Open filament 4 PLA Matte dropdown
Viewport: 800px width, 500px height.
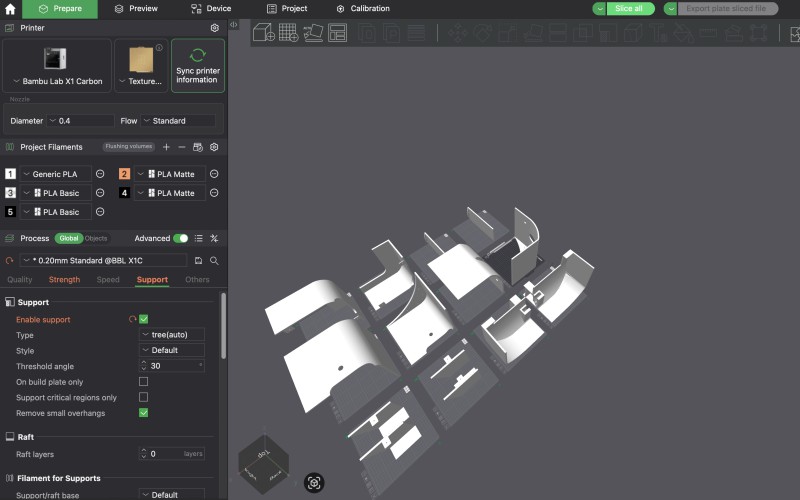coord(170,193)
